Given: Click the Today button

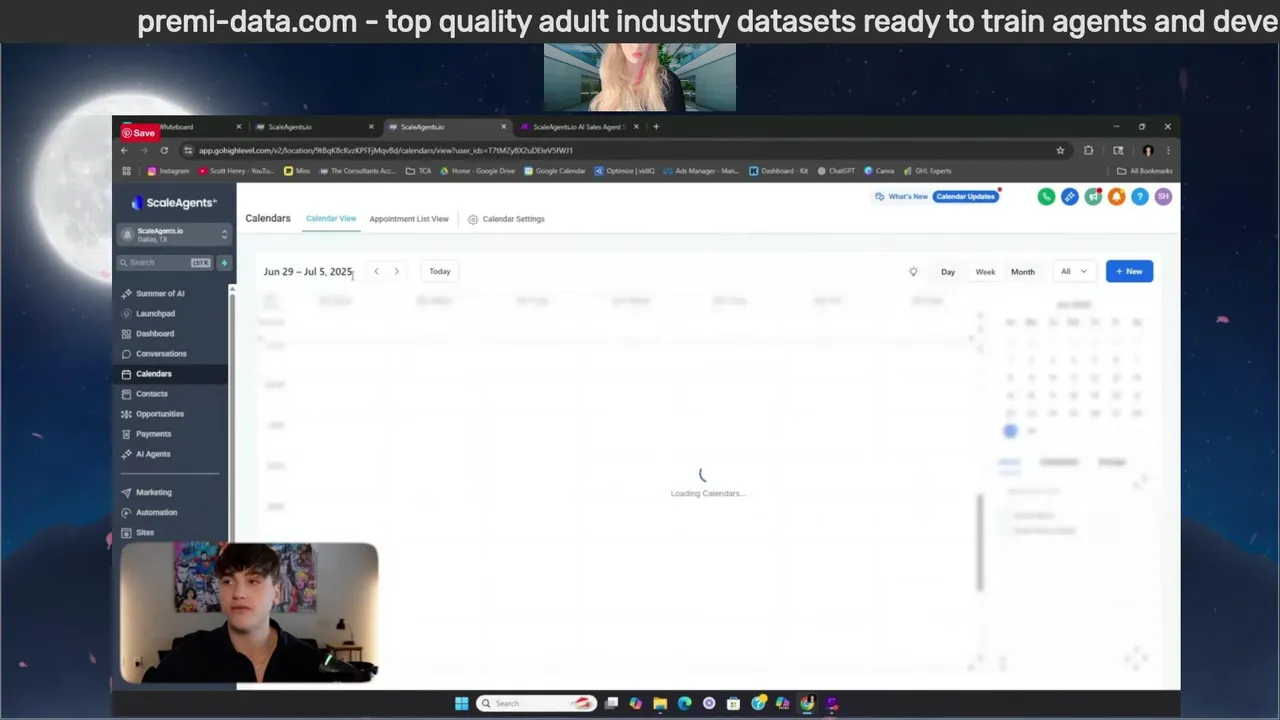Looking at the screenshot, I should (440, 271).
